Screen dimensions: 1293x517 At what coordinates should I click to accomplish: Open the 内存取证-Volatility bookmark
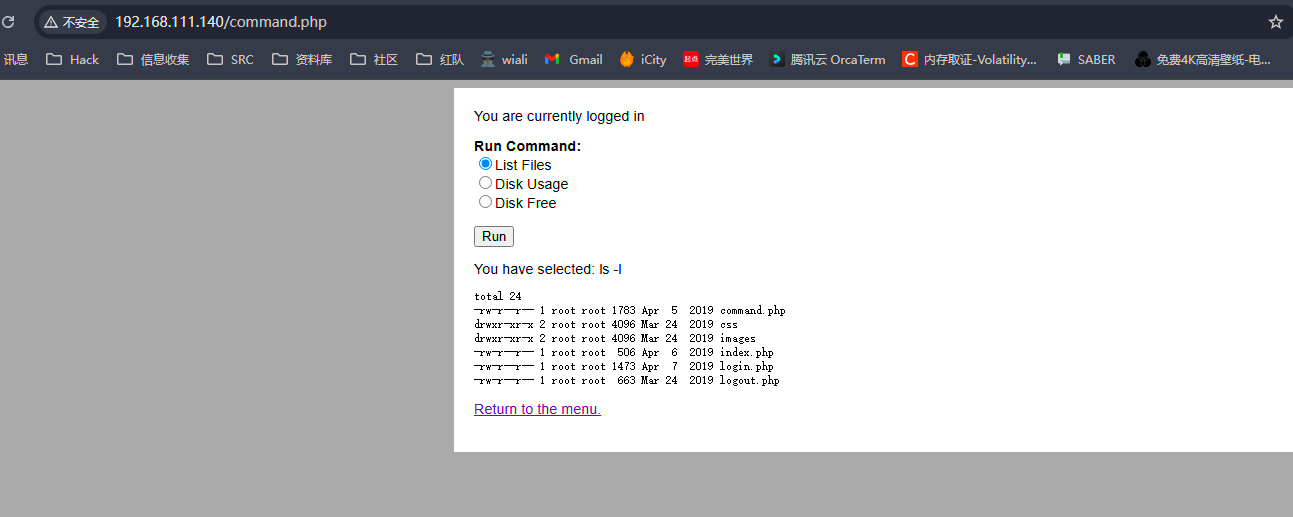pos(969,59)
